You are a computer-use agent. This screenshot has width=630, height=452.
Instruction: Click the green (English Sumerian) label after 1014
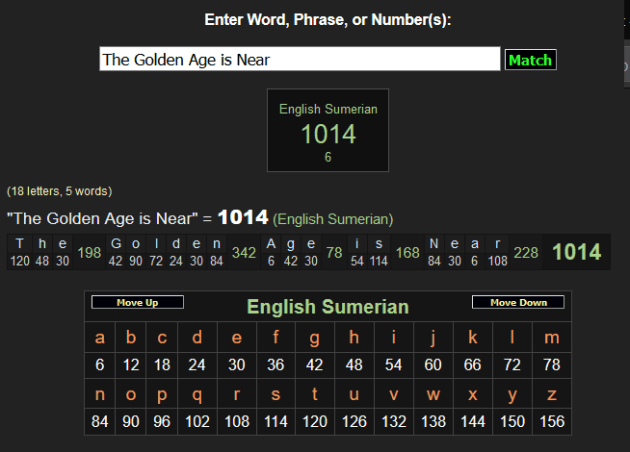(x=333, y=219)
